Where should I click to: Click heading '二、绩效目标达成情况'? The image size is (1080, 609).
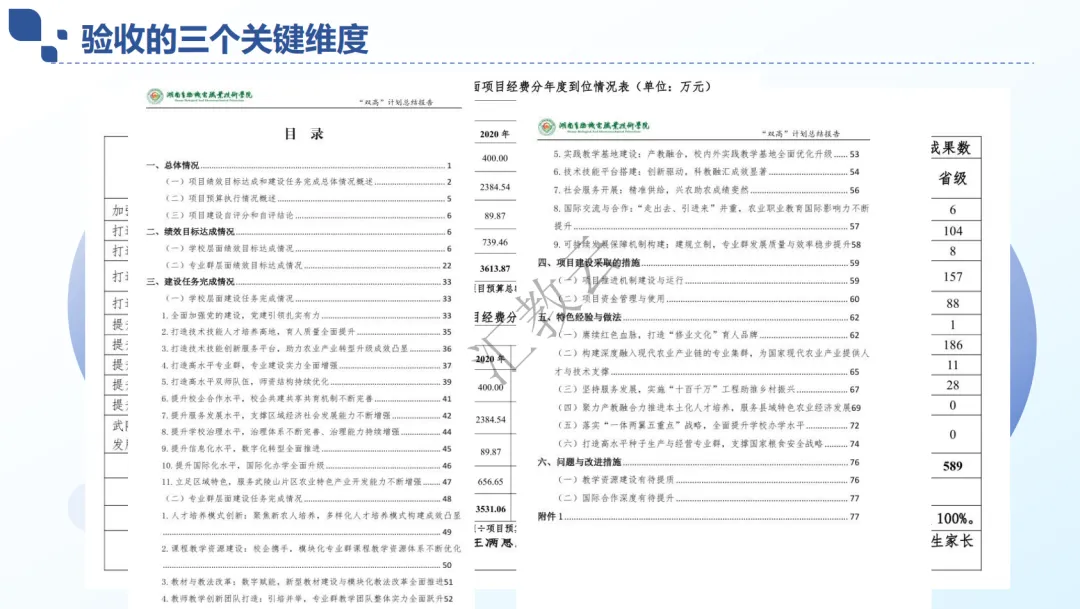tap(299, 232)
